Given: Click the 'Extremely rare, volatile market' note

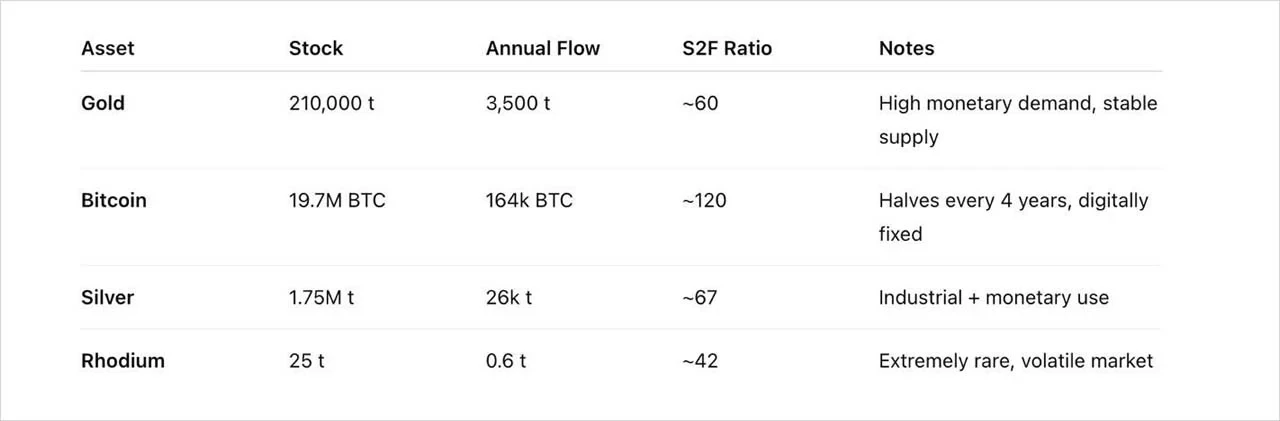Looking at the screenshot, I should pyautogui.click(x=1016, y=361).
